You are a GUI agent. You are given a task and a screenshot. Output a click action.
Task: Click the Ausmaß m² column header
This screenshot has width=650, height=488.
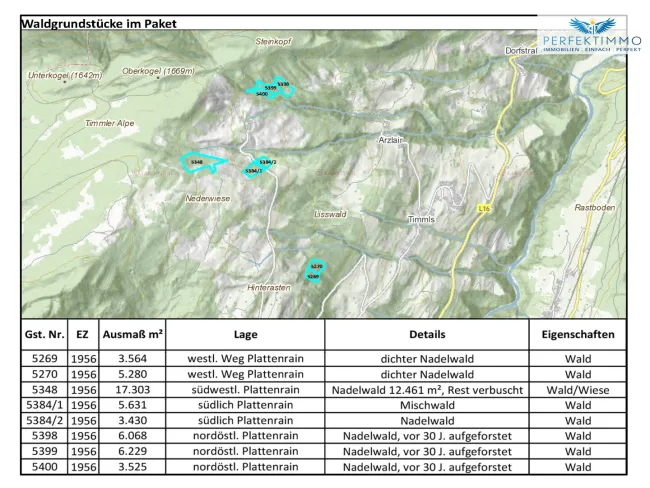point(132,335)
